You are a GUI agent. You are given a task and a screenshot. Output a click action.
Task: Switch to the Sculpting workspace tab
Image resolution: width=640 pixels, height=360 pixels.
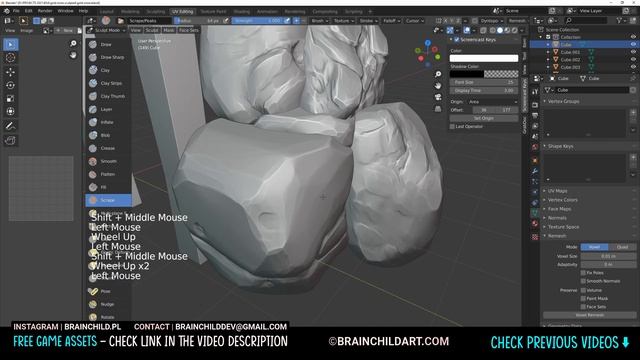coord(156,12)
